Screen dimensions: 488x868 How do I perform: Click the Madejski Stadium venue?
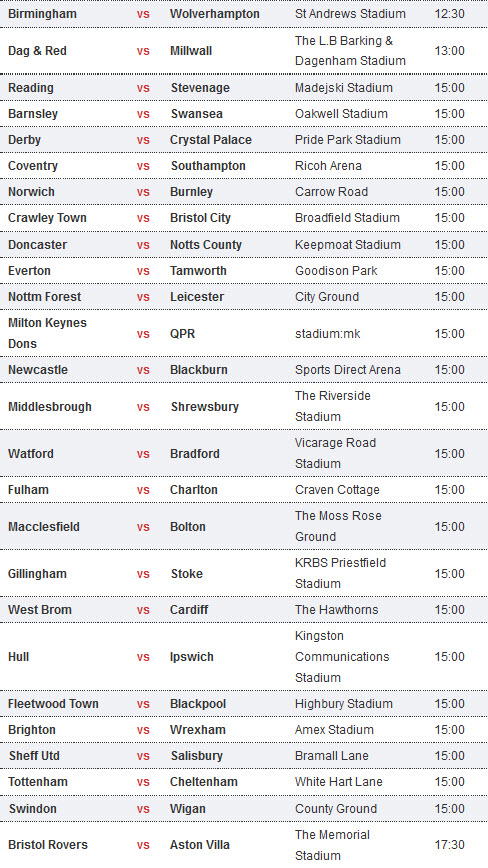344,88
